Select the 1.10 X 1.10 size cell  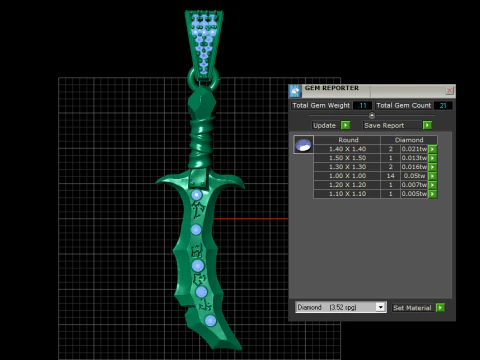click(x=347, y=194)
